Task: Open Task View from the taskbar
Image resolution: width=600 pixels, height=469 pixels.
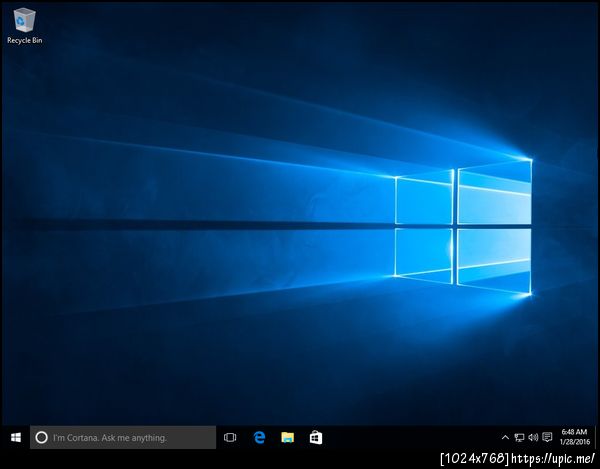Action: (230, 437)
